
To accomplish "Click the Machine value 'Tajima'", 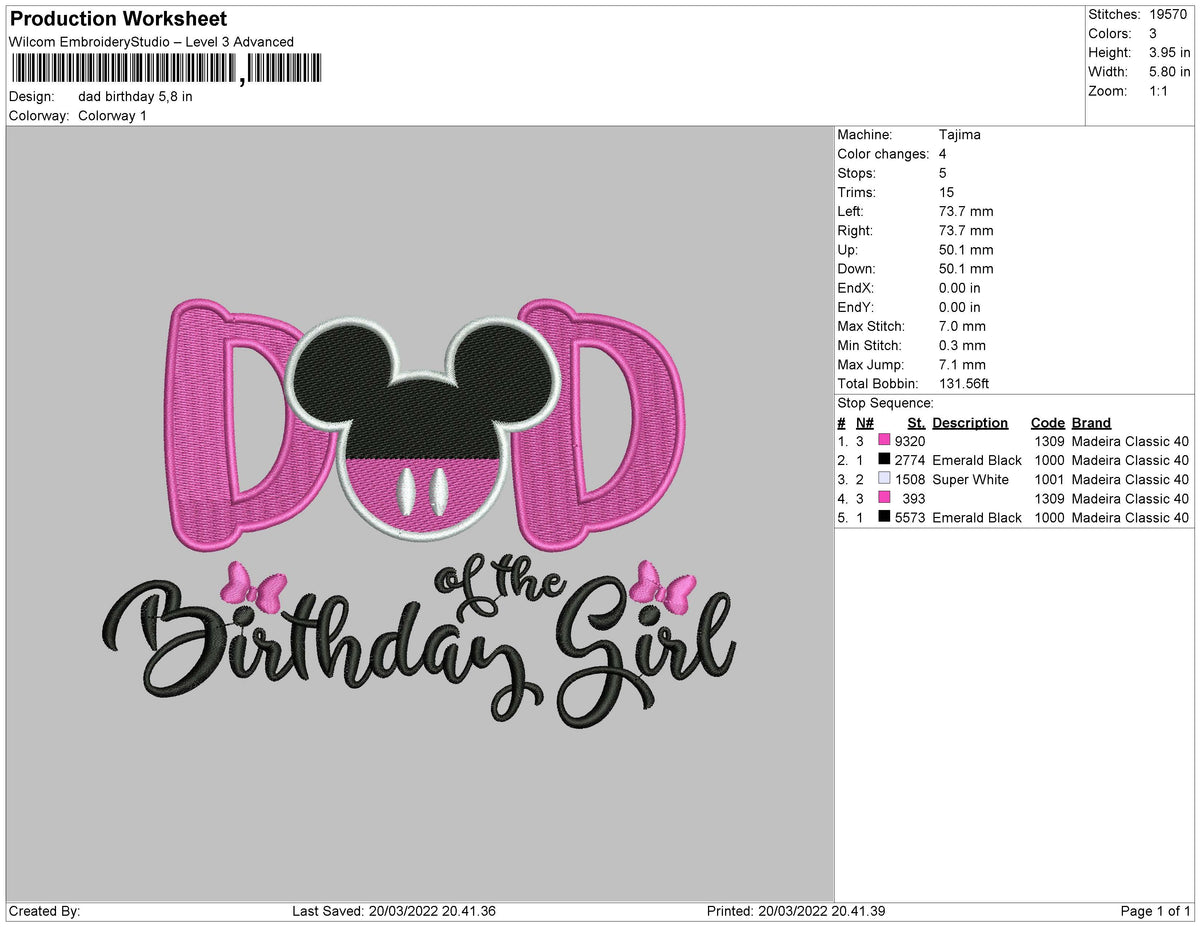I will click(960, 135).
